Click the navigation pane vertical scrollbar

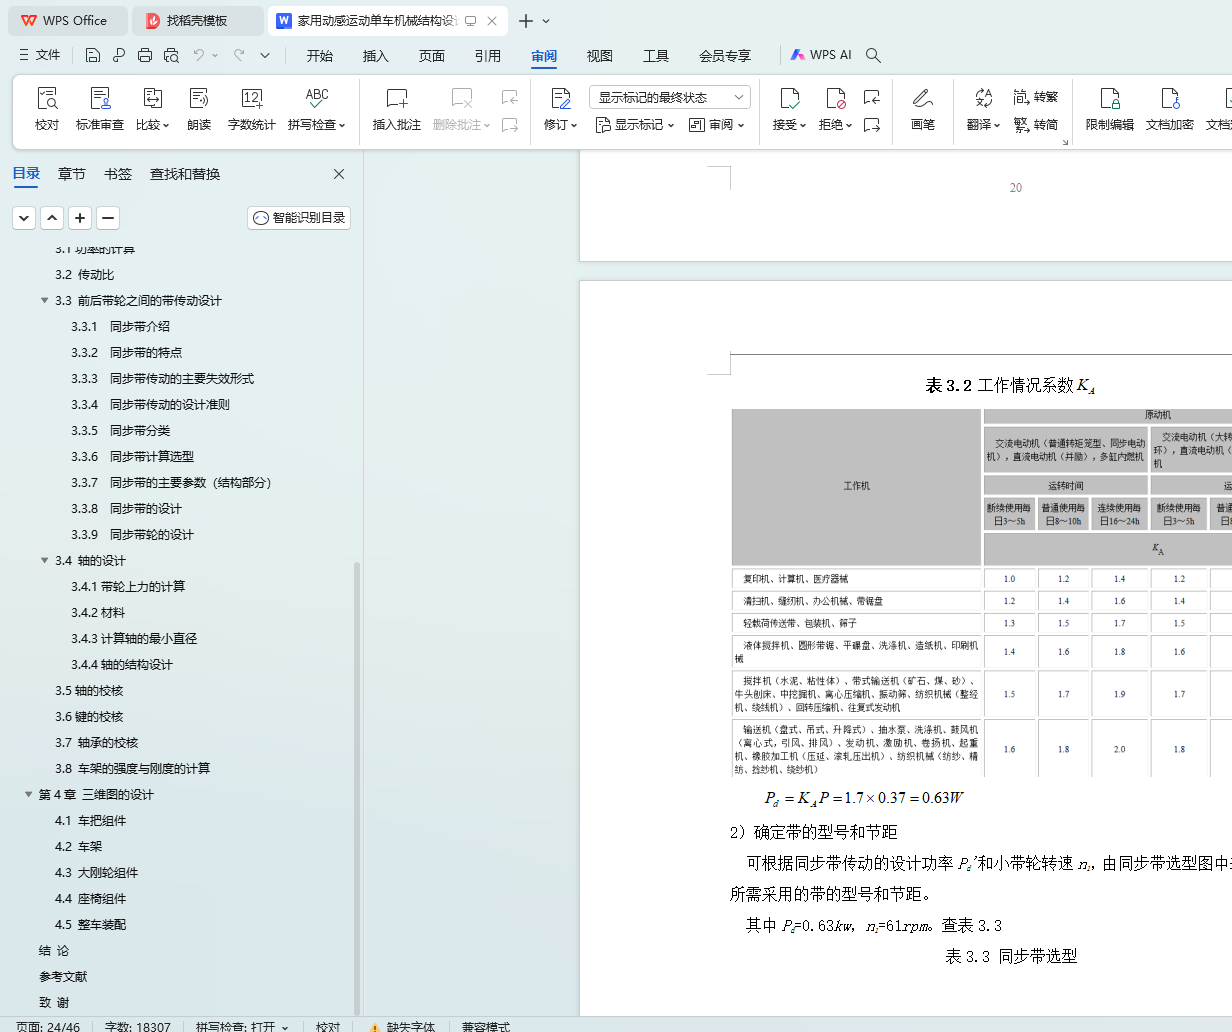357,787
